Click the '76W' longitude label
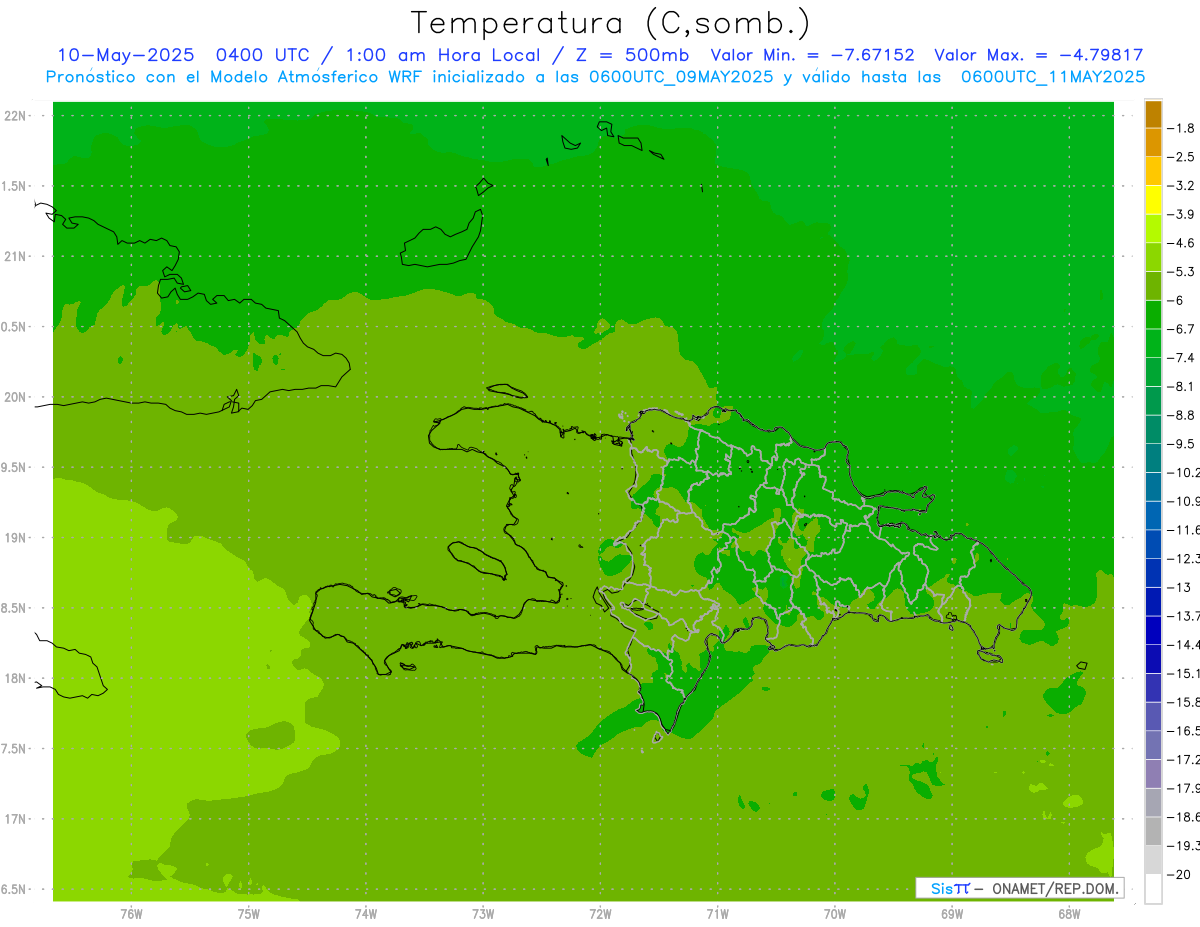This screenshot has width=1200, height=927. pyautogui.click(x=131, y=914)
